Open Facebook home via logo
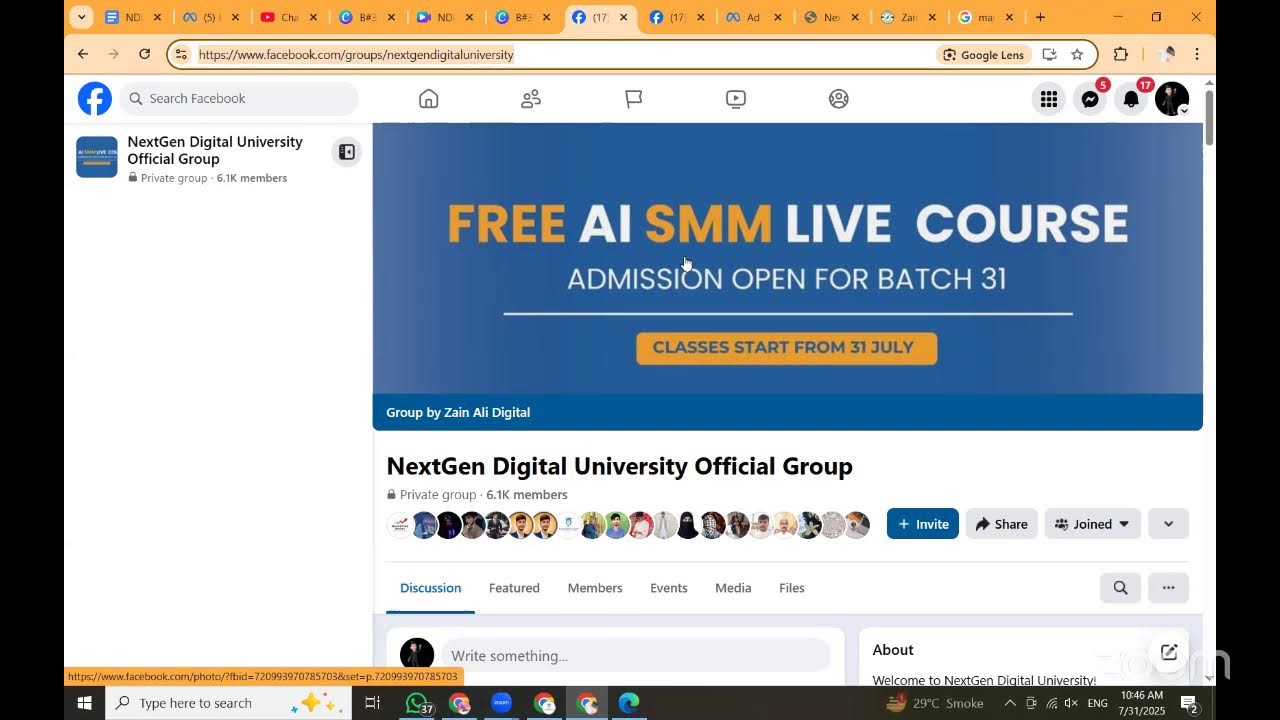The width and height of the screenshot is (1280, 720). 95,99
